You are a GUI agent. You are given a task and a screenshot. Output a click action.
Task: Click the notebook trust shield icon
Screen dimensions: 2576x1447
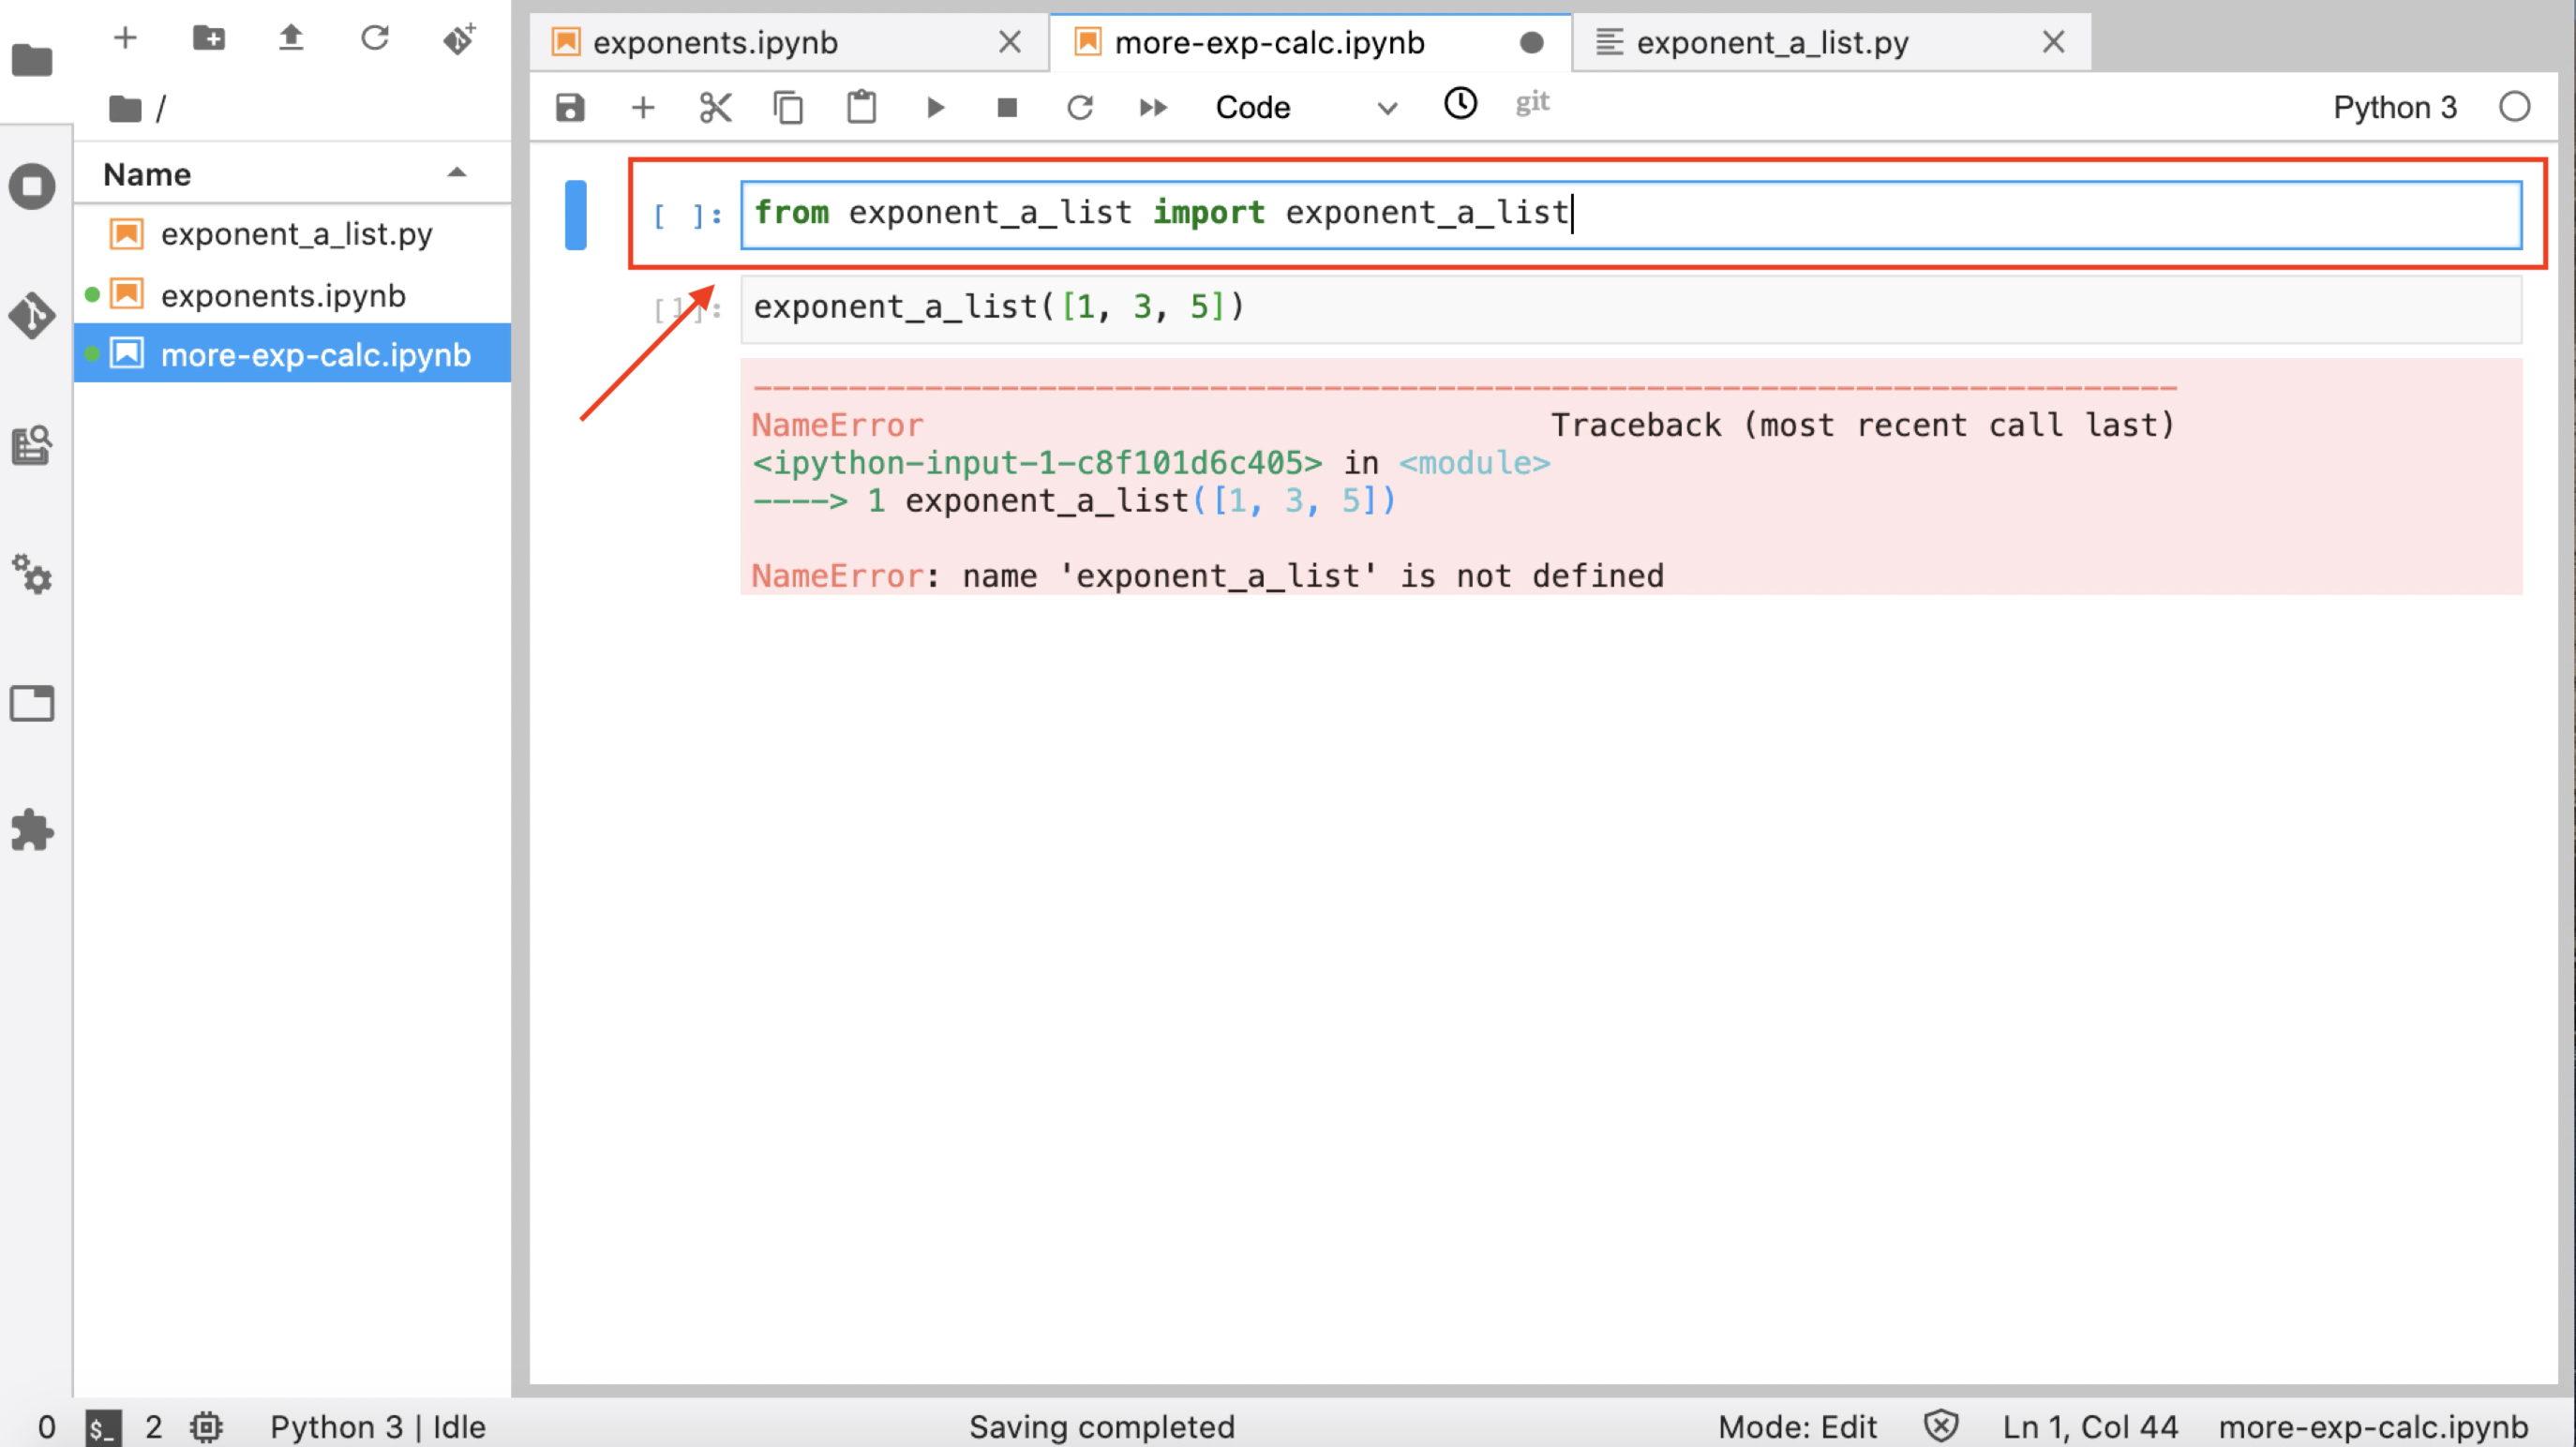pyautogui.click(x=1940, y=1425)
